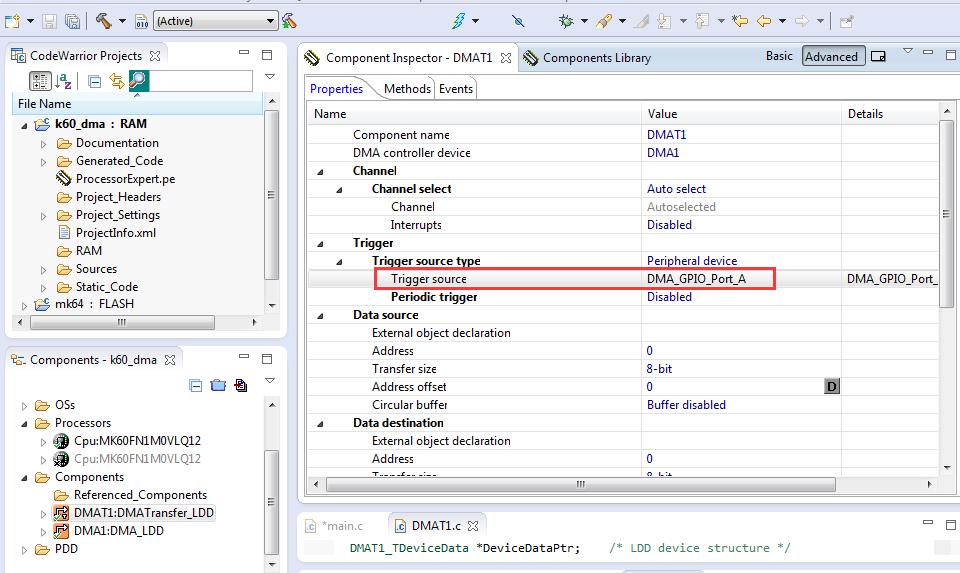960x573 pixels.
Task: Click the Build hammer icon
Action: pyautogui.click(x=103, y=21)
